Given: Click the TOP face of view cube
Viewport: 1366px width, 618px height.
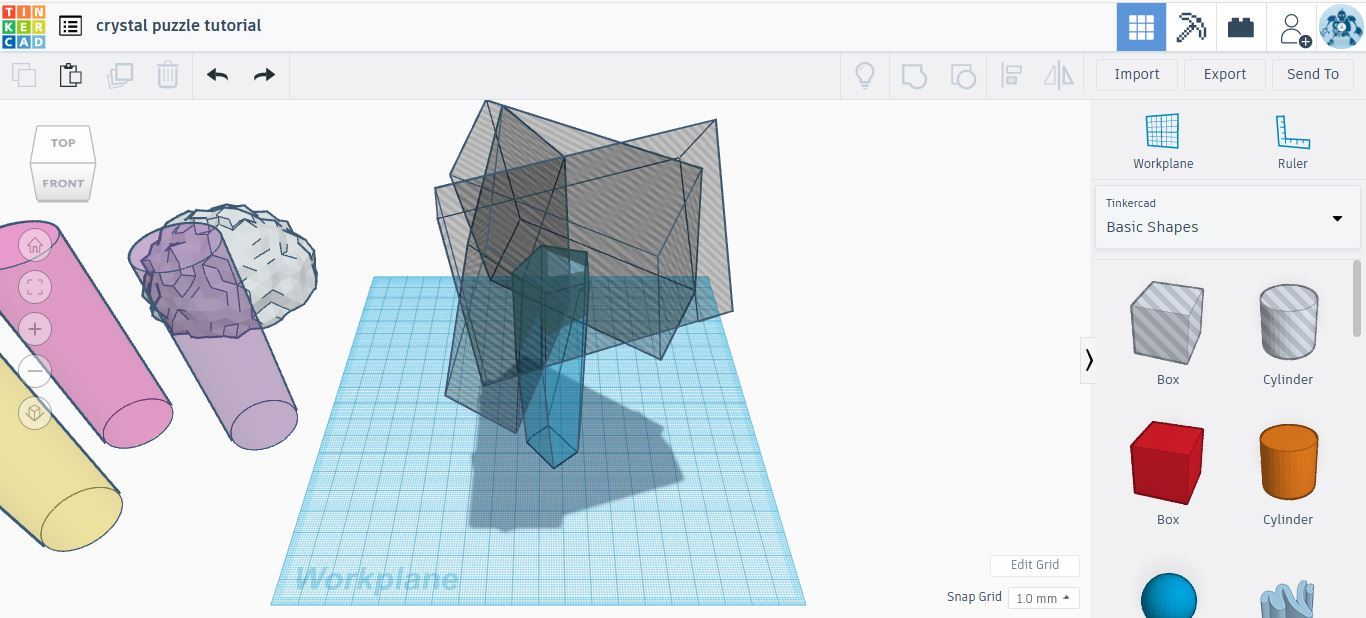Looking at the screenshot, I should [63, 143].
